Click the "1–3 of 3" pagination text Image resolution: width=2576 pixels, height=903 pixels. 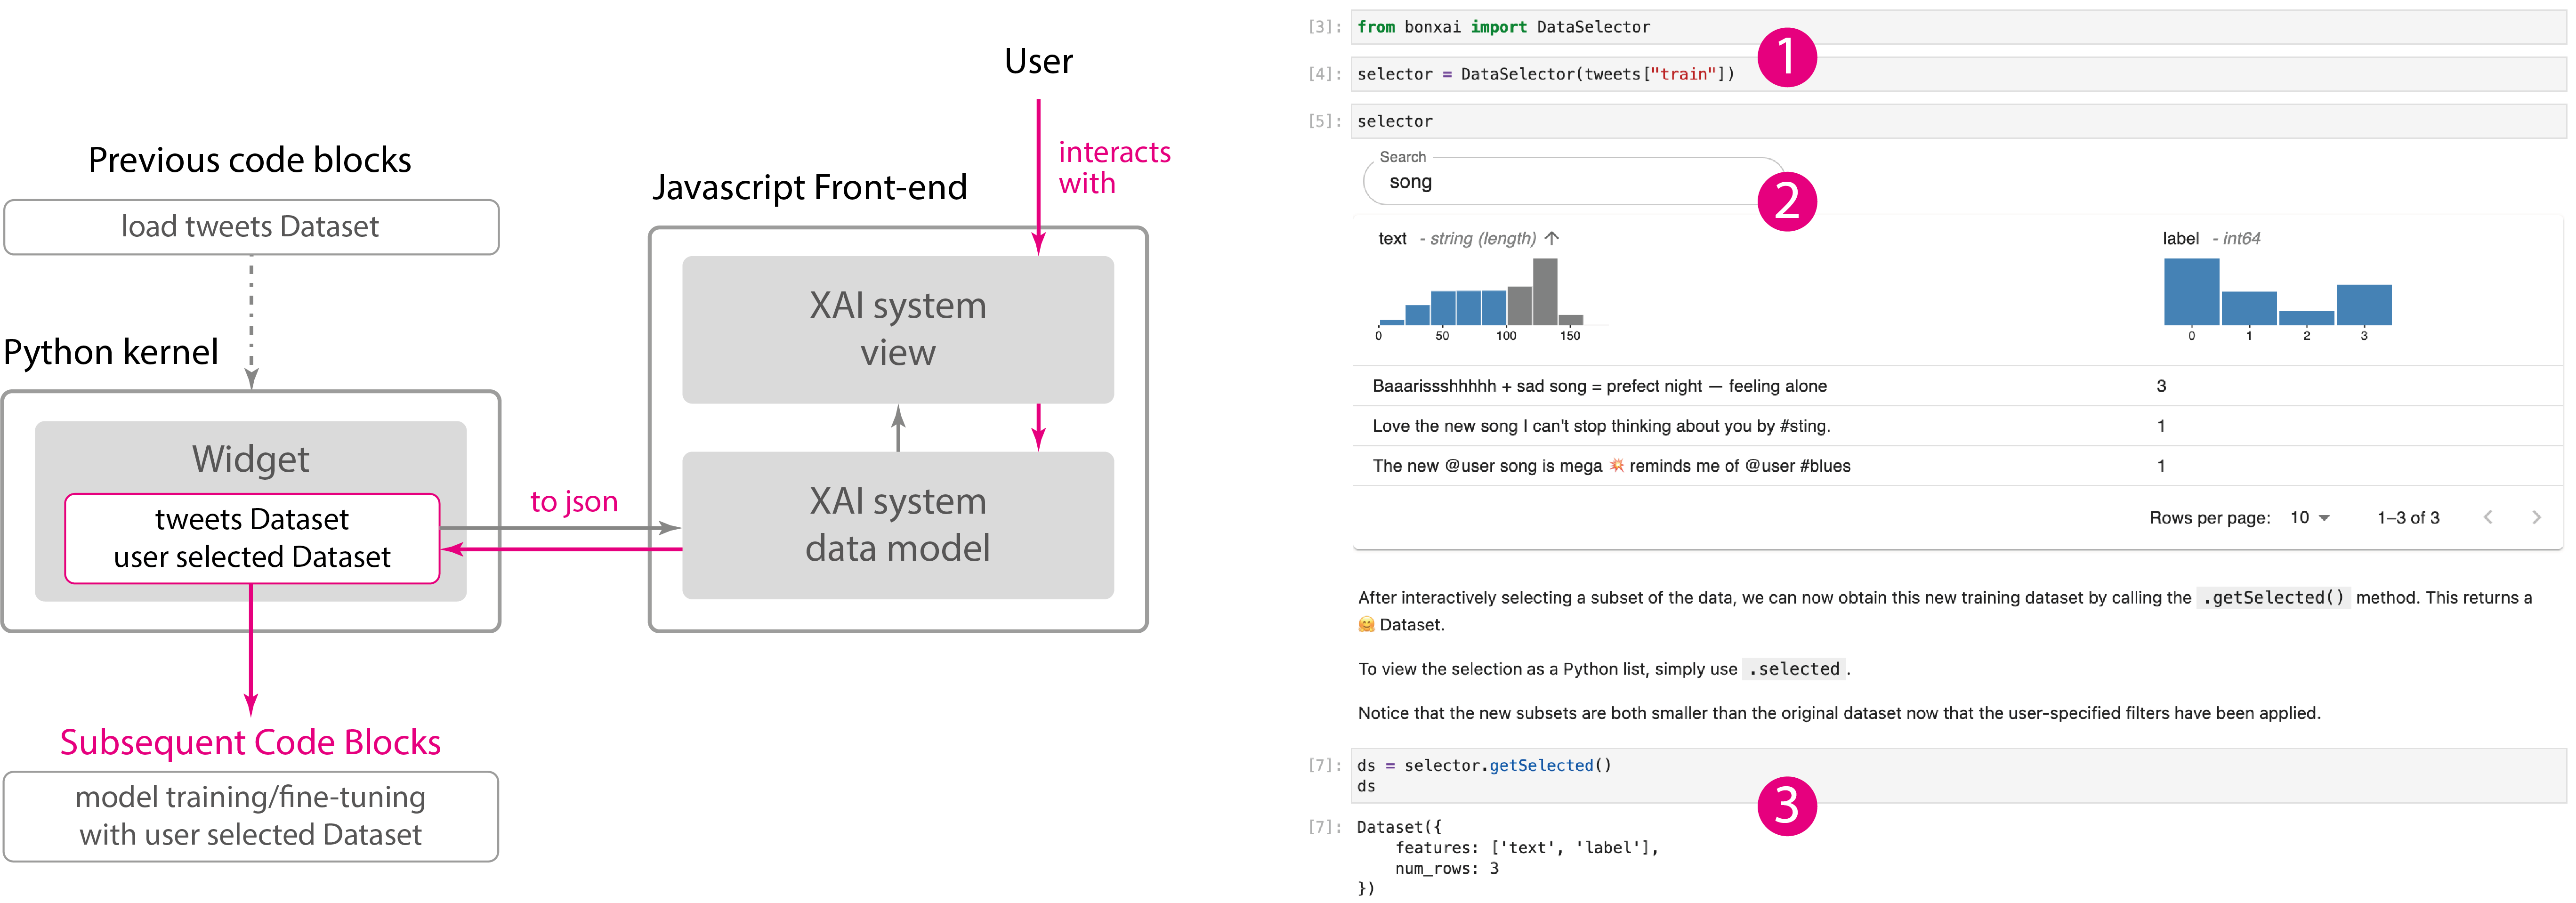pyautogui.click(x=2408, y=517)
